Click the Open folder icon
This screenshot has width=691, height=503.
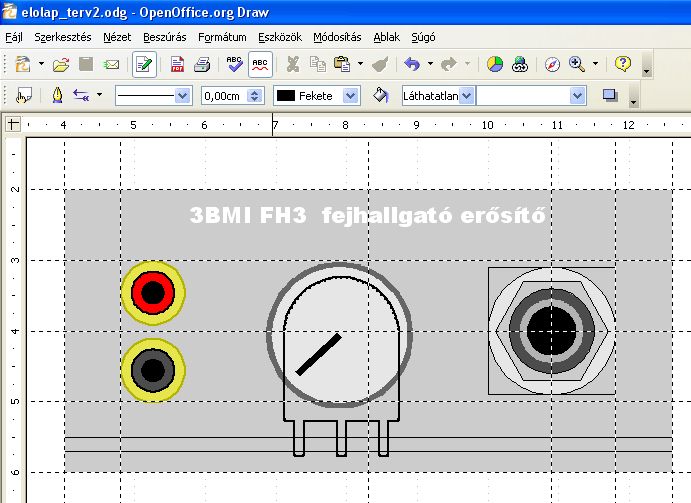61,65
